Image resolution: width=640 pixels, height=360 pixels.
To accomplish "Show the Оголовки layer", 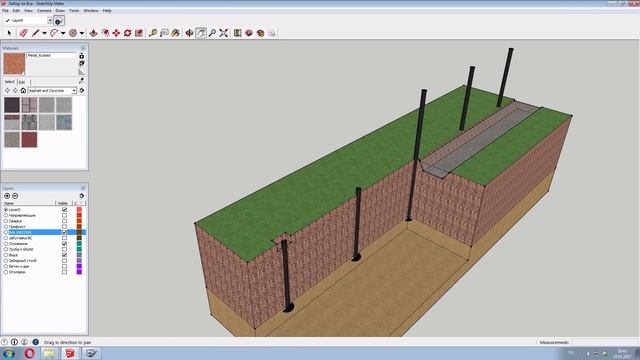I will point(64,272).
